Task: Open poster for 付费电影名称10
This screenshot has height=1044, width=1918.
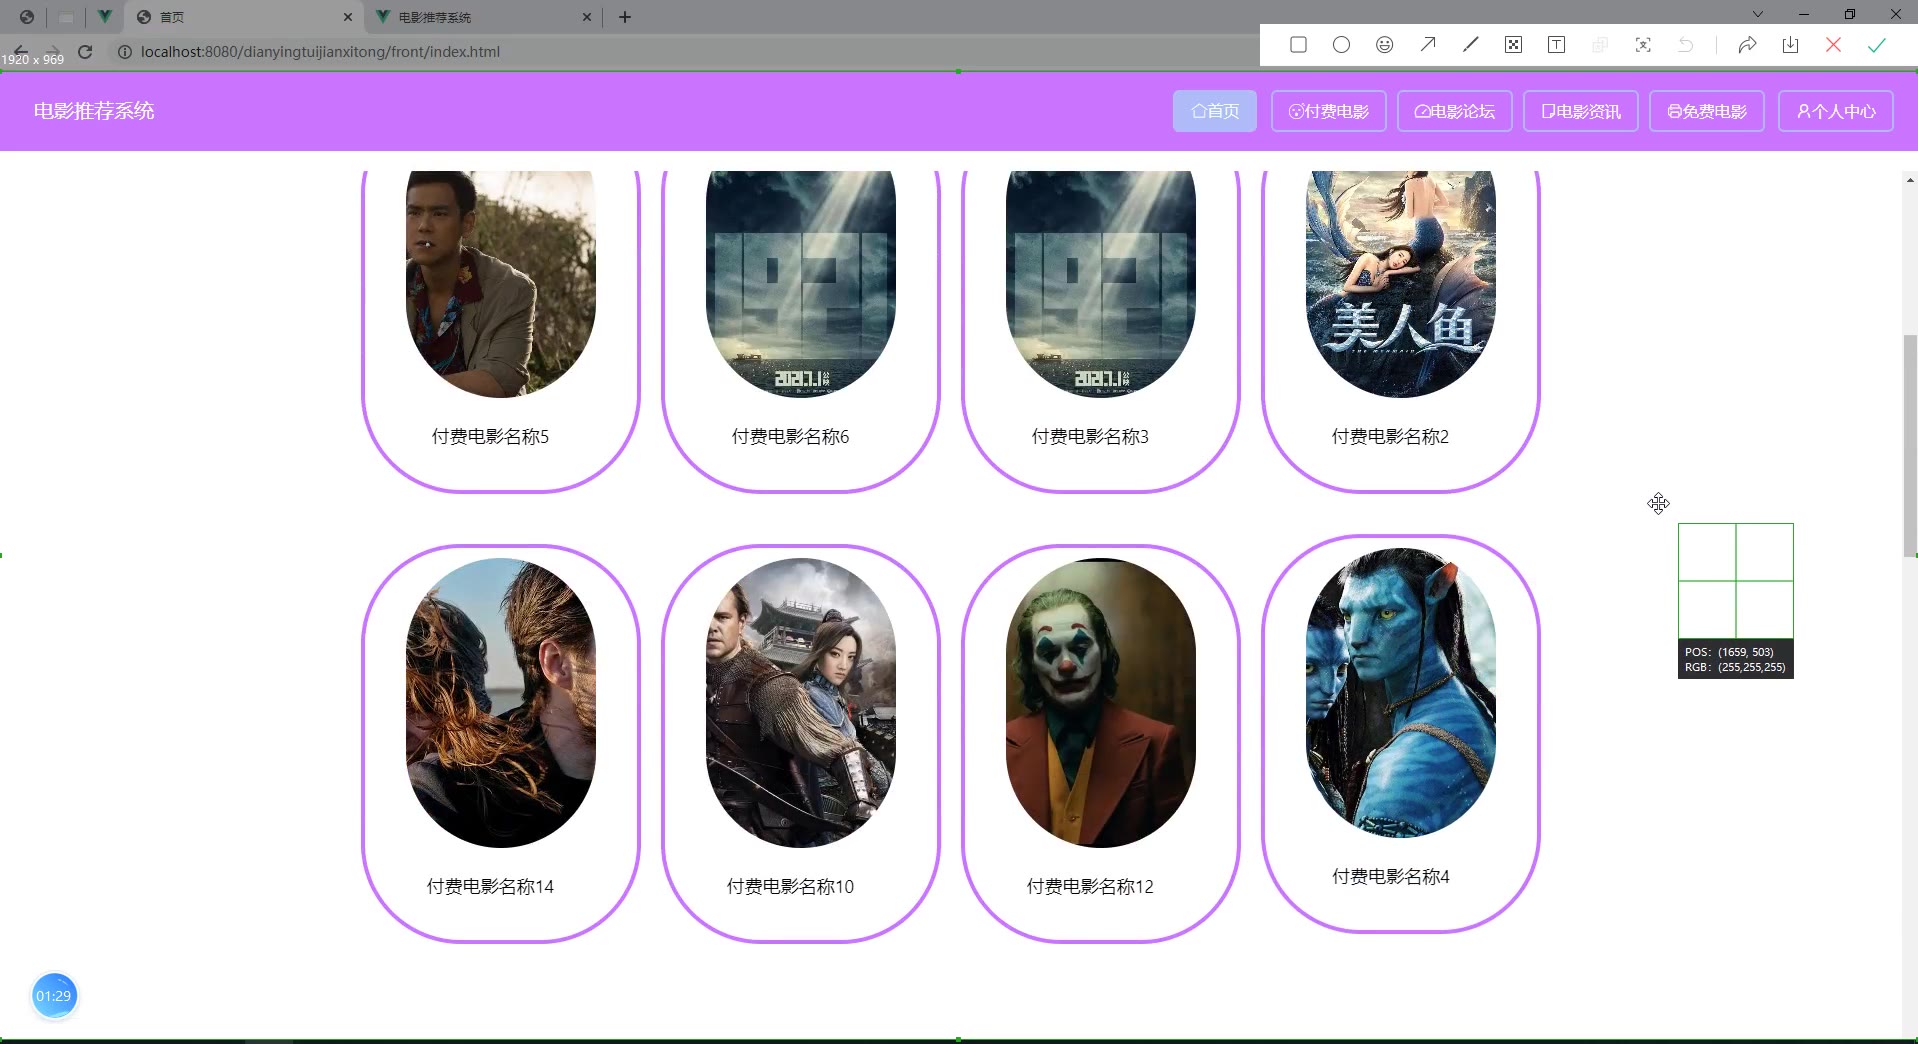Action: click(x=801, y=703)
